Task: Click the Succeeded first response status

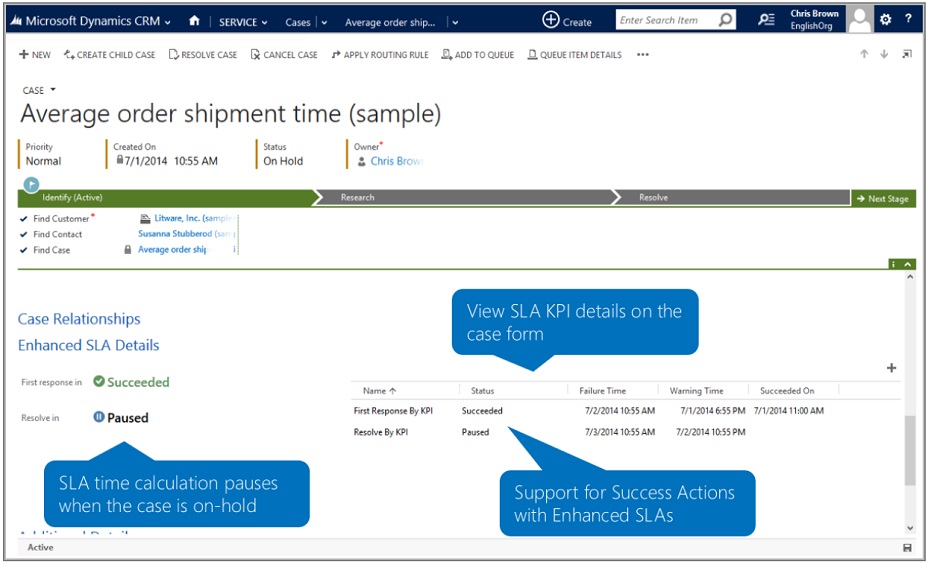Action: point(131,382)
